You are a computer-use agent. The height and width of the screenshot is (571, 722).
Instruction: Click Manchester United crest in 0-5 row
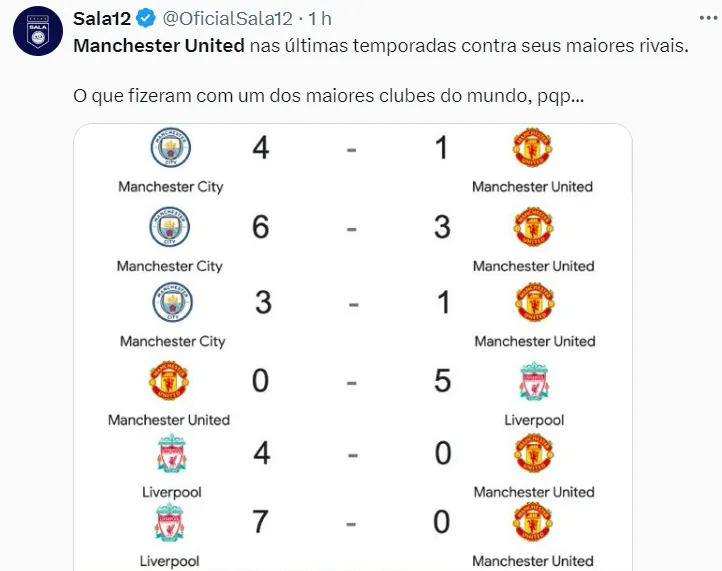click(169, 381)
